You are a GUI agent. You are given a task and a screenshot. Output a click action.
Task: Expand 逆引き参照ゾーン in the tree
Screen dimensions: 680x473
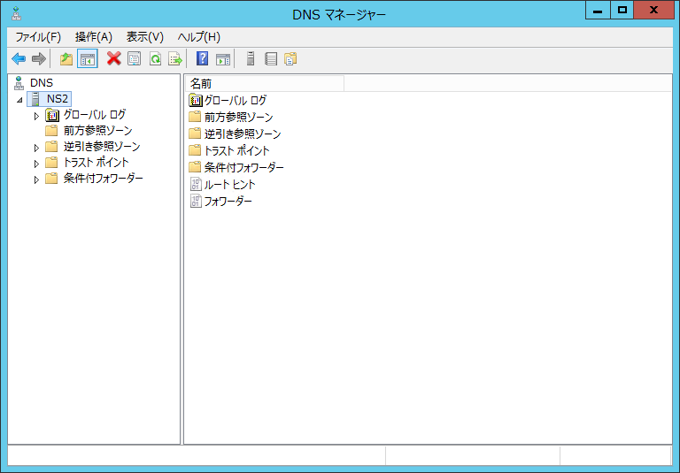36,148
